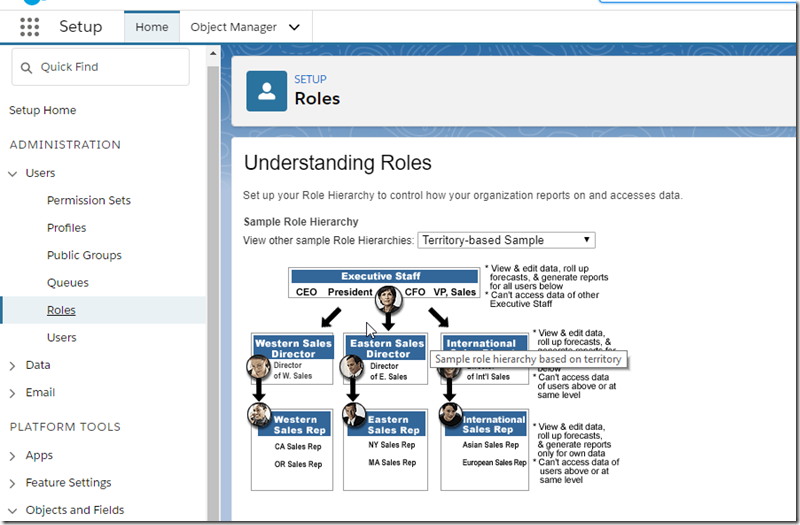This screenshot has width=800, height=525.
Task: Click the sidebar vertical scrollbar track
Action: click(213, 291)
